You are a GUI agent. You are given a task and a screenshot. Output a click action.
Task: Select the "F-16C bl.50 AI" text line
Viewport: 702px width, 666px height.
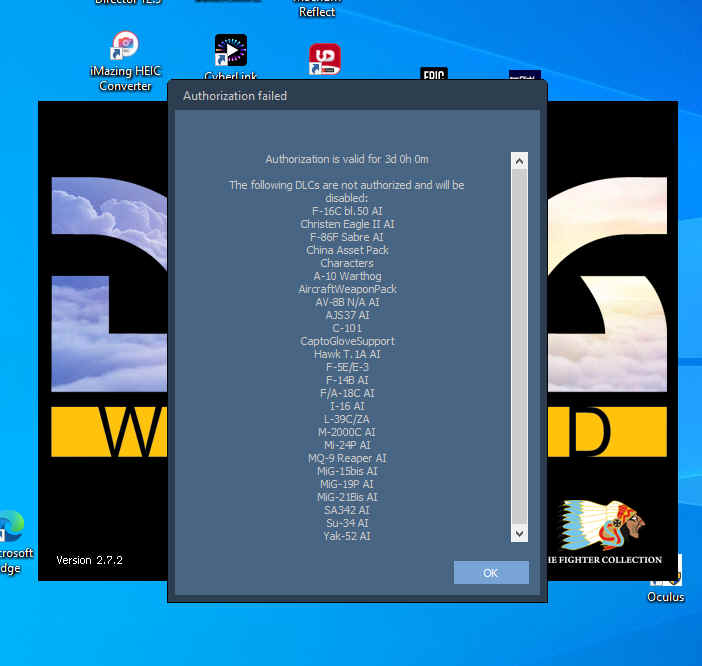(x=347, y=211)
